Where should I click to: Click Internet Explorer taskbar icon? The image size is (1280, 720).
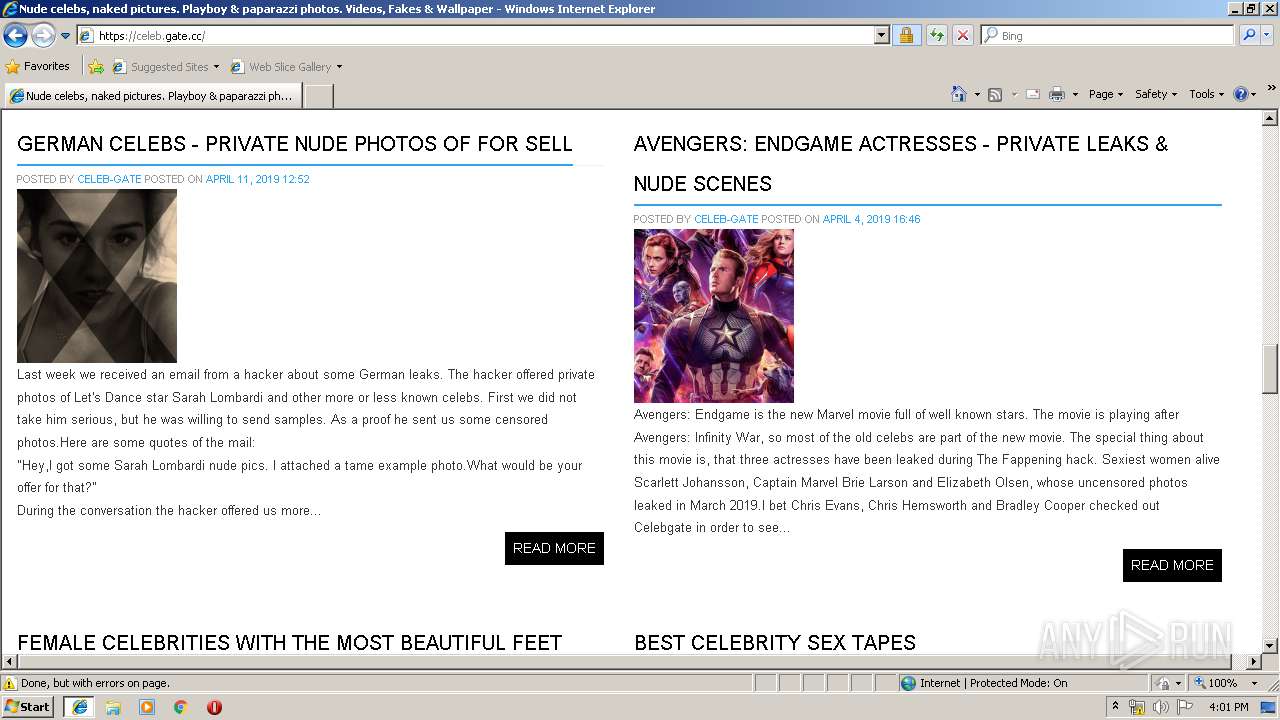(80, 706)
